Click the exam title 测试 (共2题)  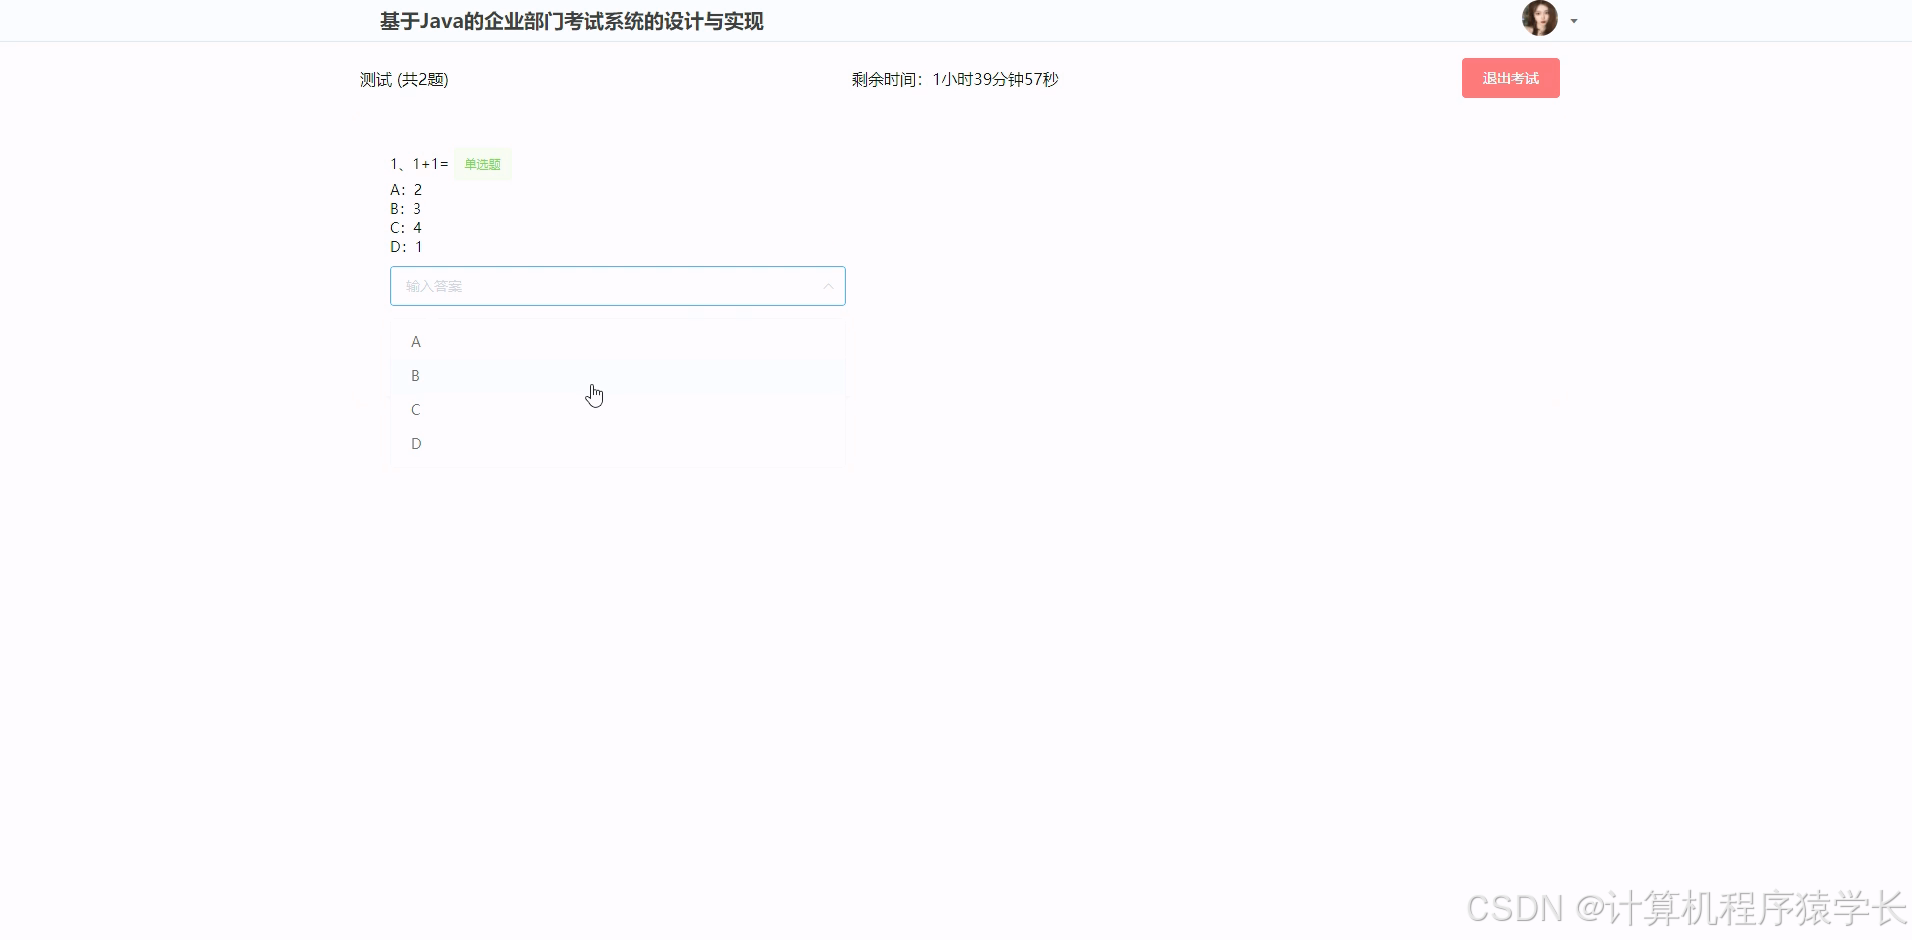coord(404,80)
